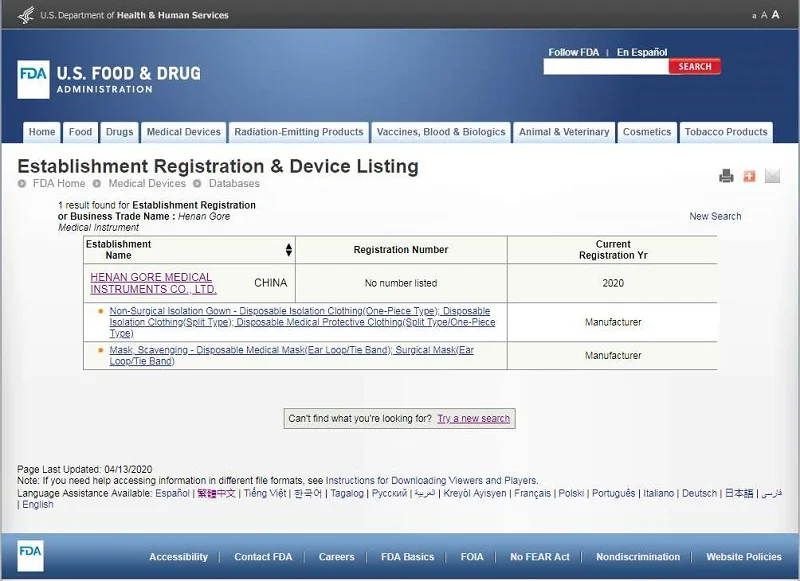This screenshot has width=800, height=581.
Task: Click the New Search link
Action: (x=715, y=216)
